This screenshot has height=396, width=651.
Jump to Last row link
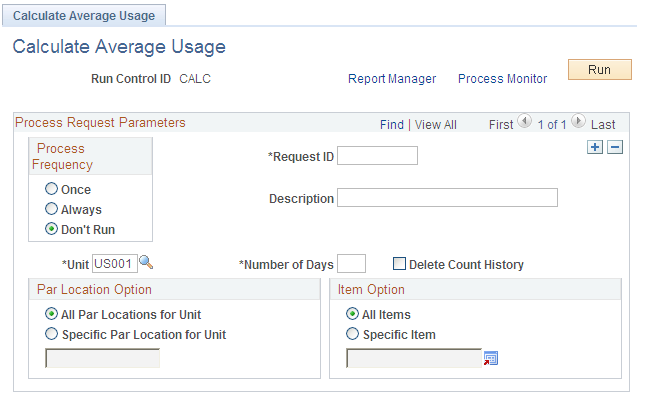pos(603,125)
